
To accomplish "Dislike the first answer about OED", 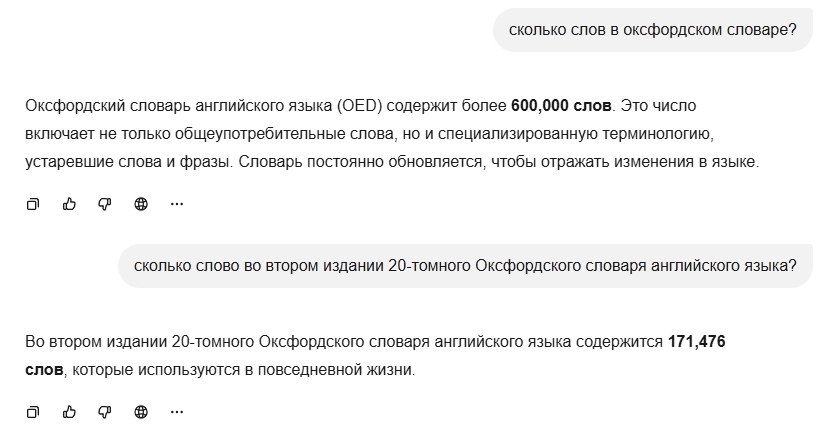I will (x=105, y=204).
